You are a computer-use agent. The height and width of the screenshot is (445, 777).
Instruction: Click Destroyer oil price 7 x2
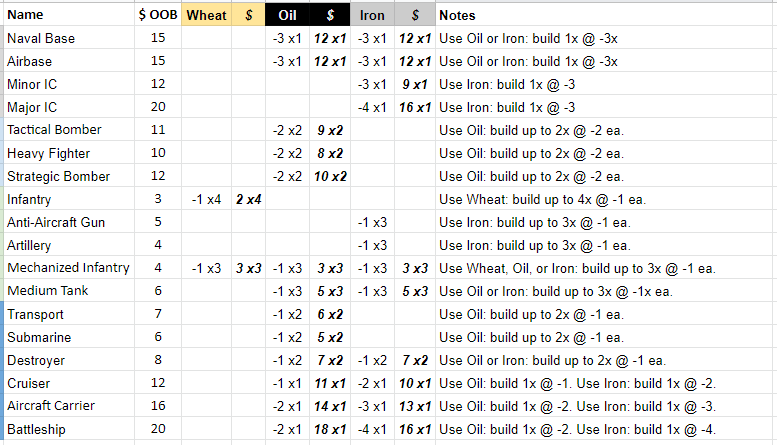pyautogui.click(x=330, y=360)
